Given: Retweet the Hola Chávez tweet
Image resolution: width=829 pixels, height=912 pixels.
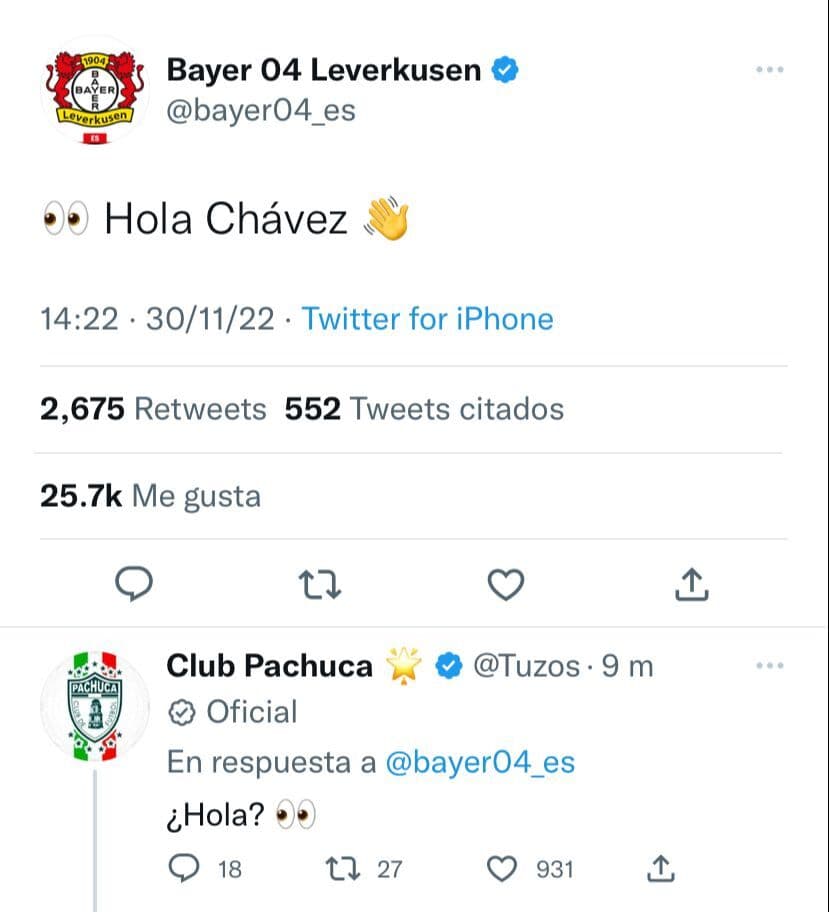Looking at the screenshot, I should (x=321, y=584).
